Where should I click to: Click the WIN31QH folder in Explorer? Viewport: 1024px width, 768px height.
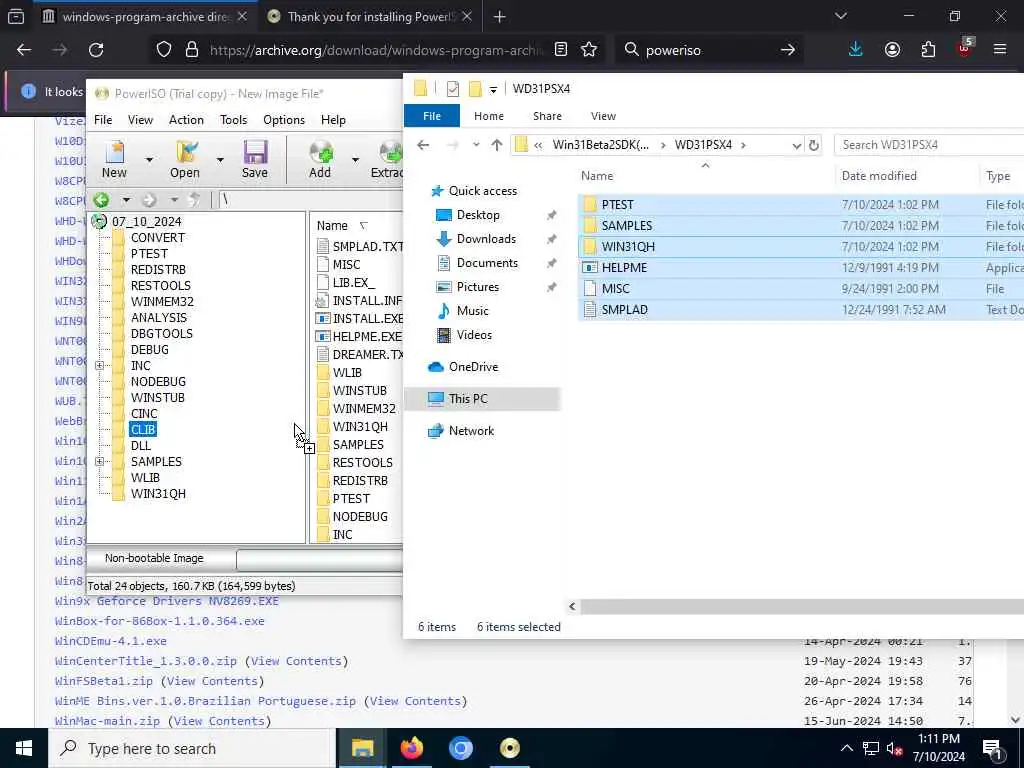tap(628, 247)
